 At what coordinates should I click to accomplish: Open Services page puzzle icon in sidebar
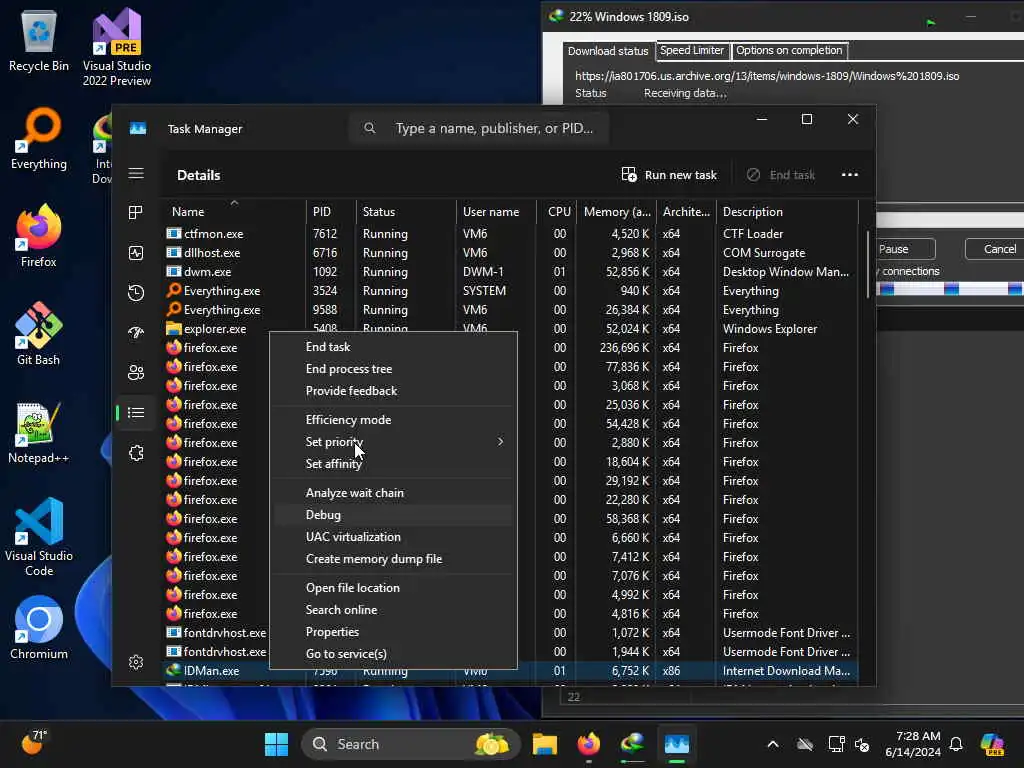coord(136,453)
